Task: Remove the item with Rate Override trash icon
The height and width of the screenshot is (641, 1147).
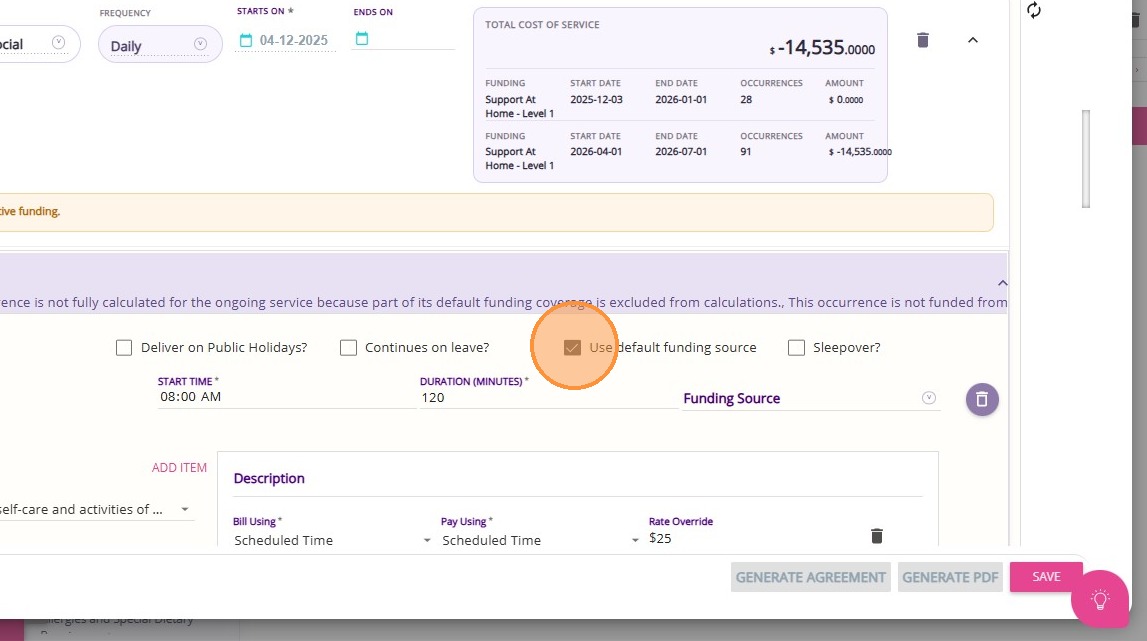Action: 877,536
